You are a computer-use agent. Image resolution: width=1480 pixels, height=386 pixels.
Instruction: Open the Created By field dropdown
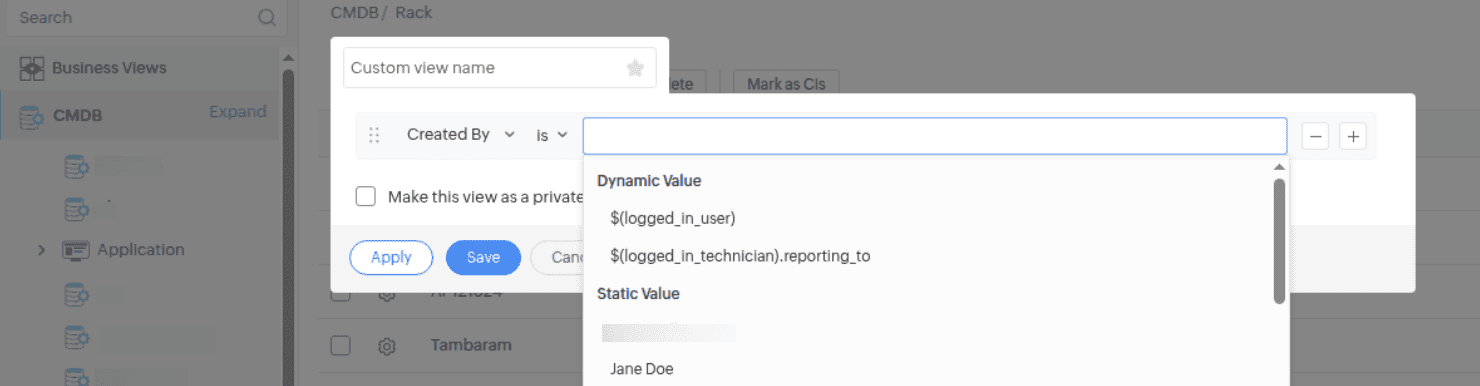coord(461,134)
